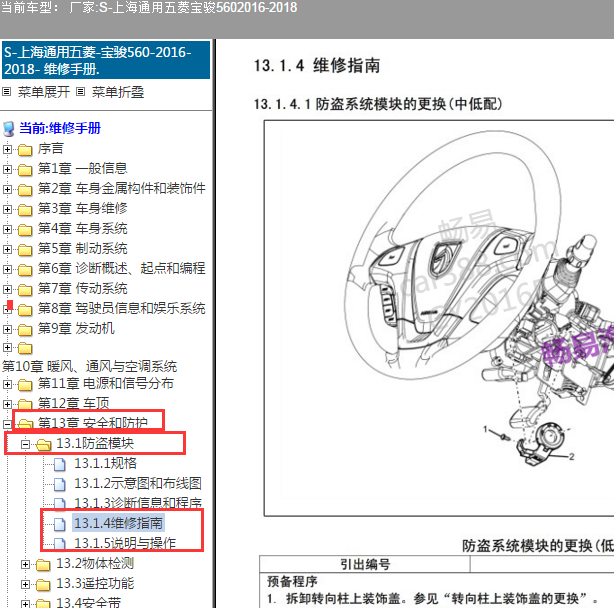Expand 第2章 车身金属构件和装饰件 node

(7, 189)
